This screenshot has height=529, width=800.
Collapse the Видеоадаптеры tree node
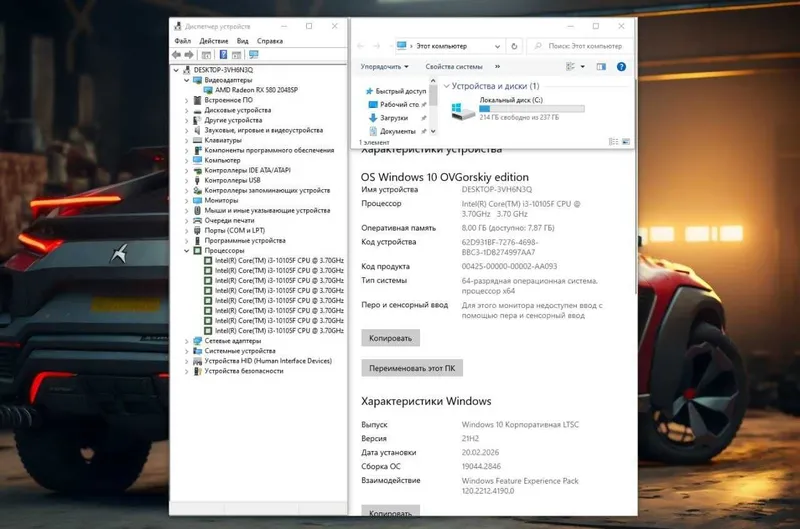187,80
